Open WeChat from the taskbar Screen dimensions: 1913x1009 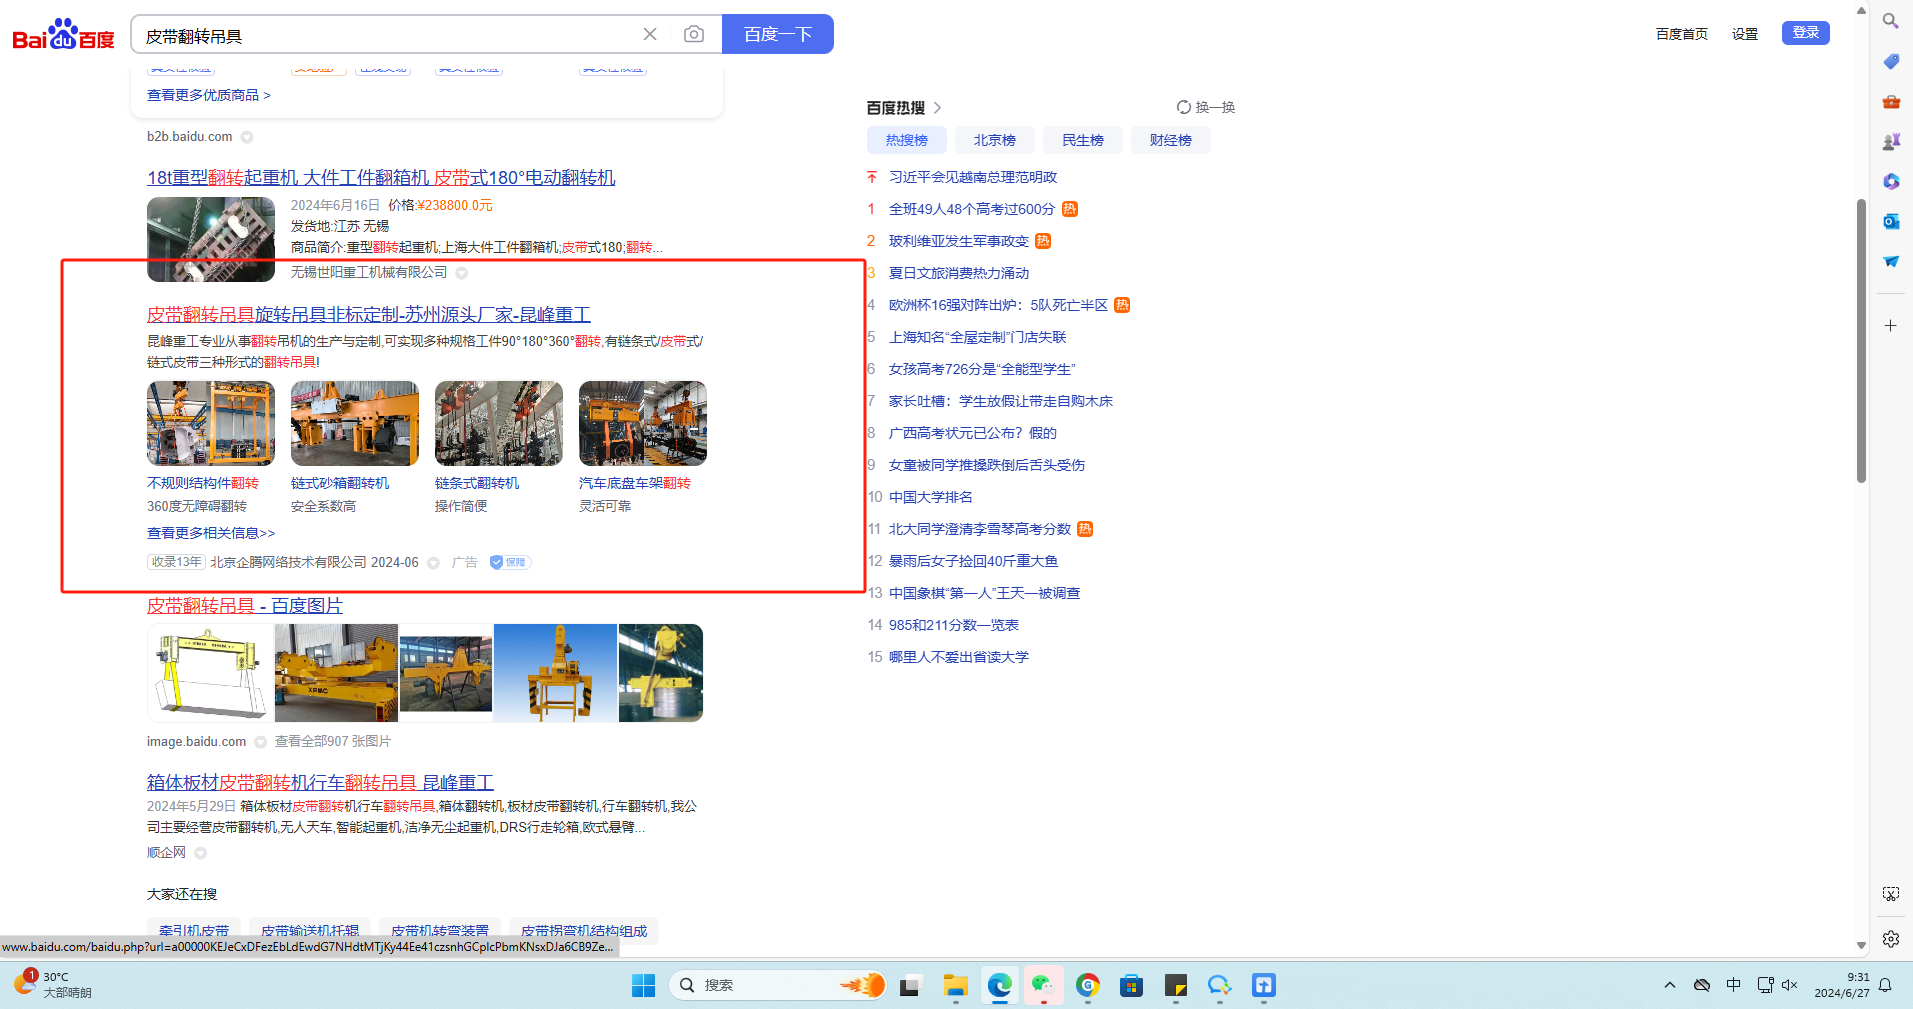[x=1043, y=986]
